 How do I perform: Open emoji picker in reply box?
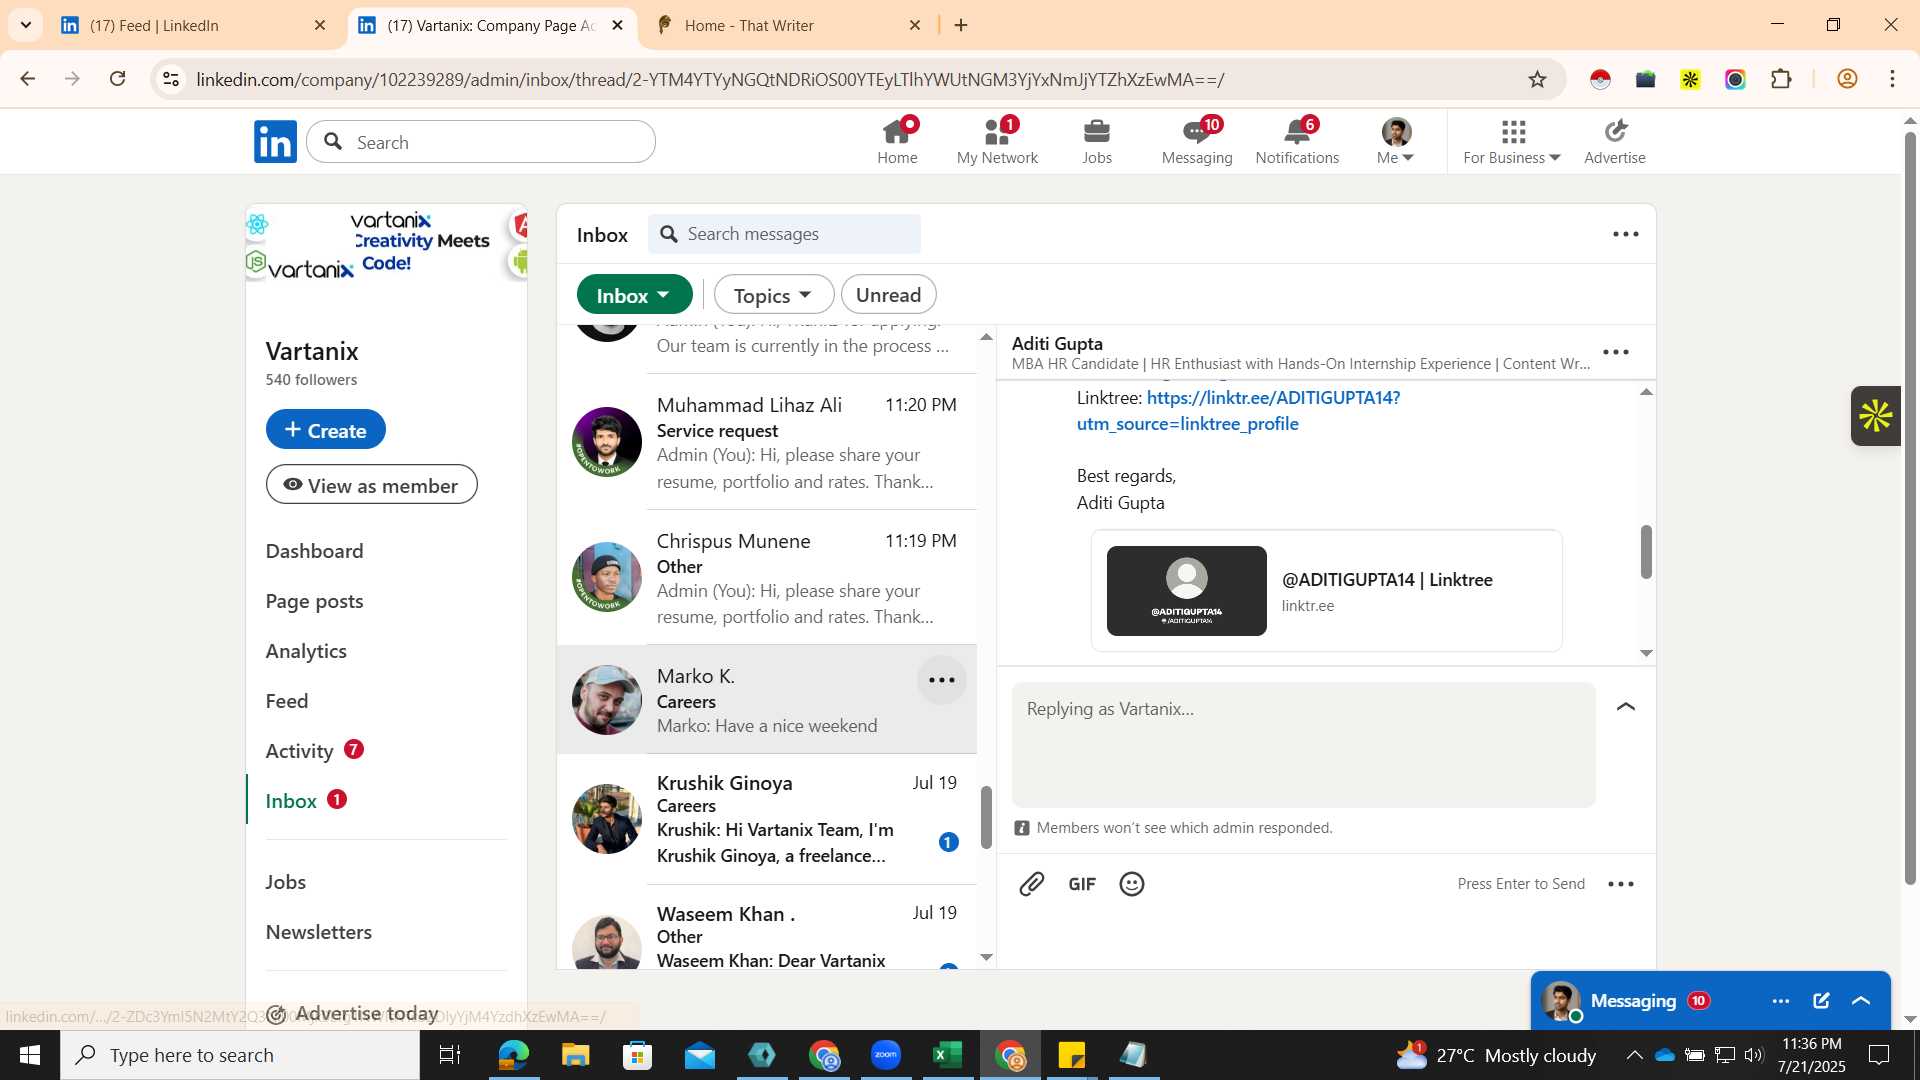point(1132,884)
